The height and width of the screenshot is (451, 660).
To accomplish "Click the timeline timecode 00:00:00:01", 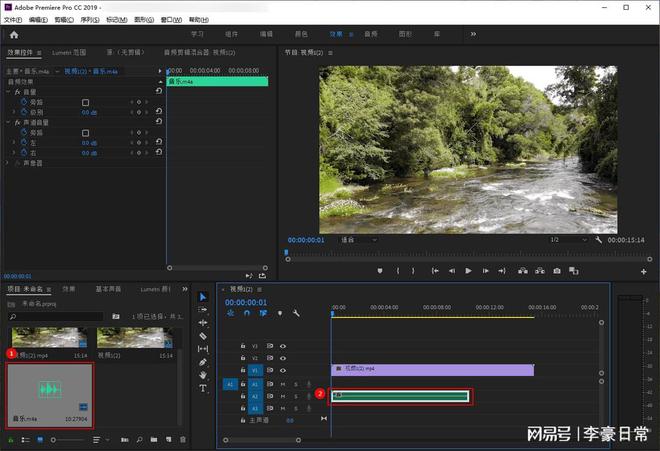I will (246, 302).
